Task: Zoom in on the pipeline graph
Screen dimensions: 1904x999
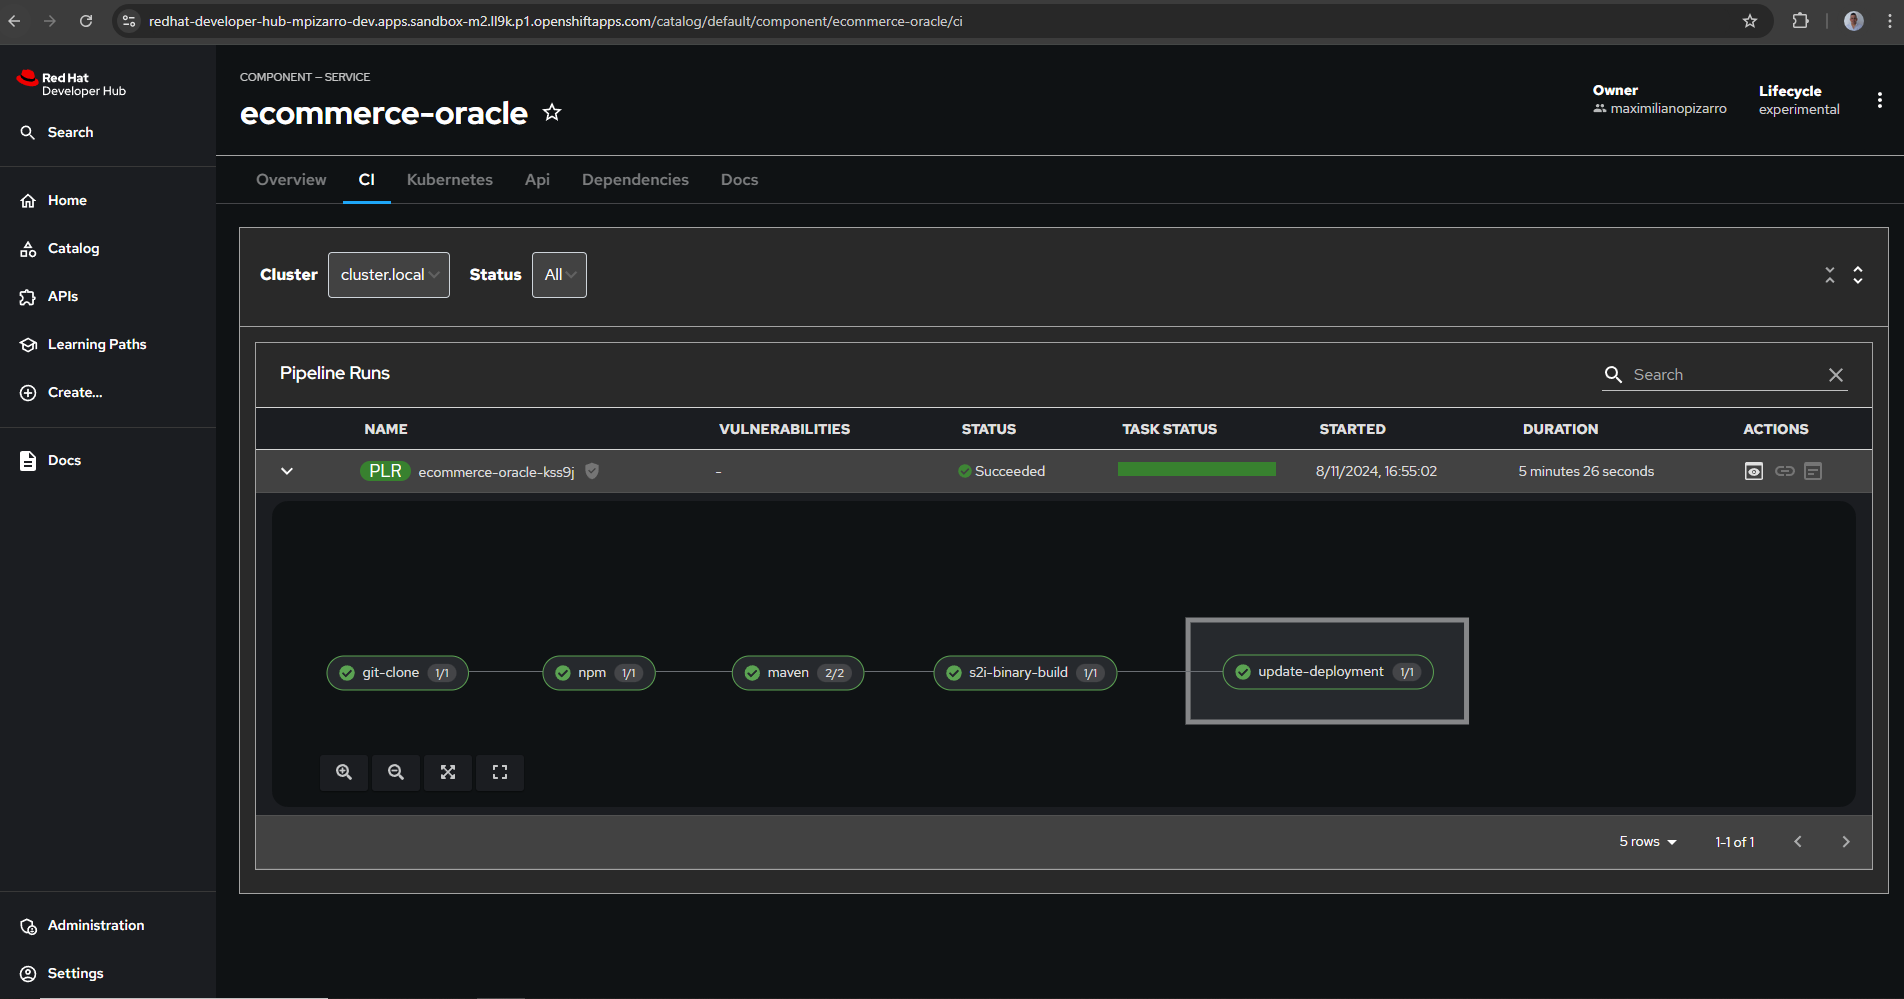Action: pyautogui.click(x=343, y=772)
